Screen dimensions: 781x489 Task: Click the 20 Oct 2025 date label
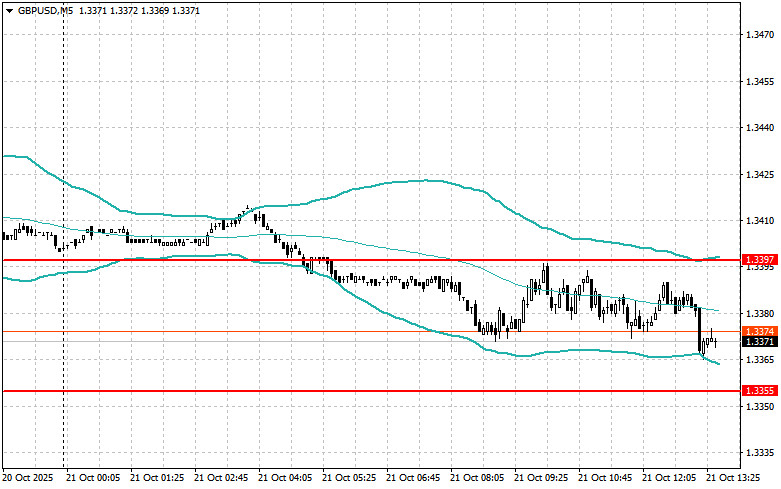click(28, 478)
